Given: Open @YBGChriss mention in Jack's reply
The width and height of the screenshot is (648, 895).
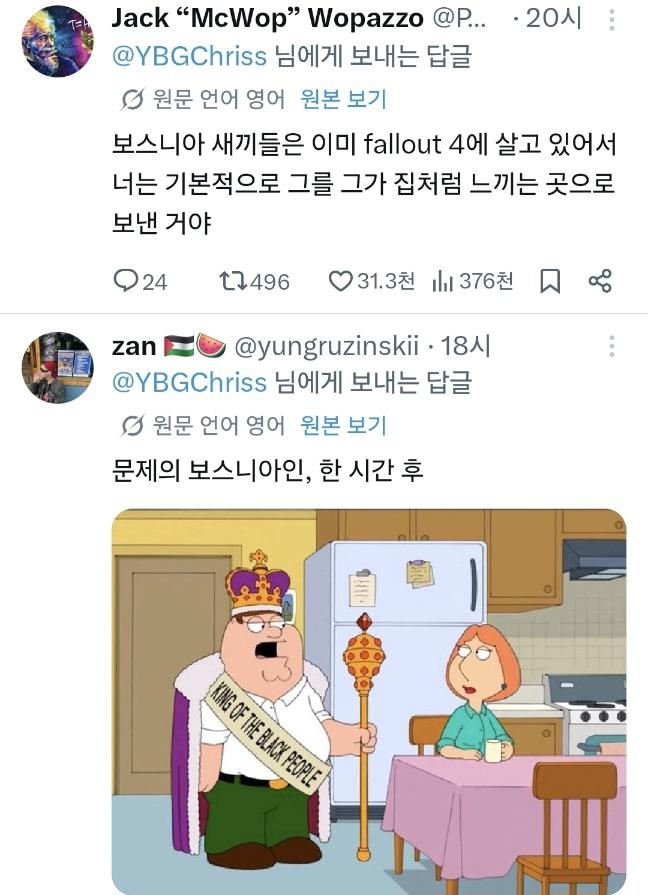Looking at the screenshot, I should (190, 57).
